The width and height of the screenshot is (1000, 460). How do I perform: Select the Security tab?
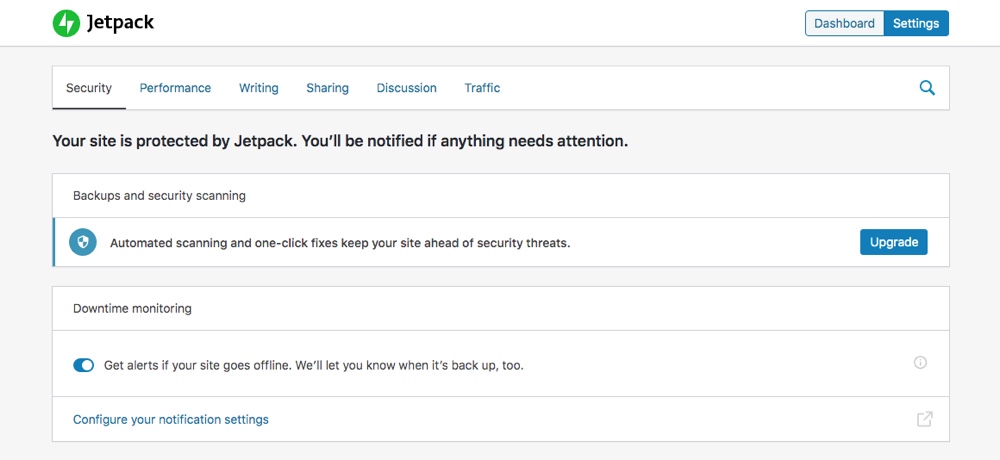tap(89, 88)
